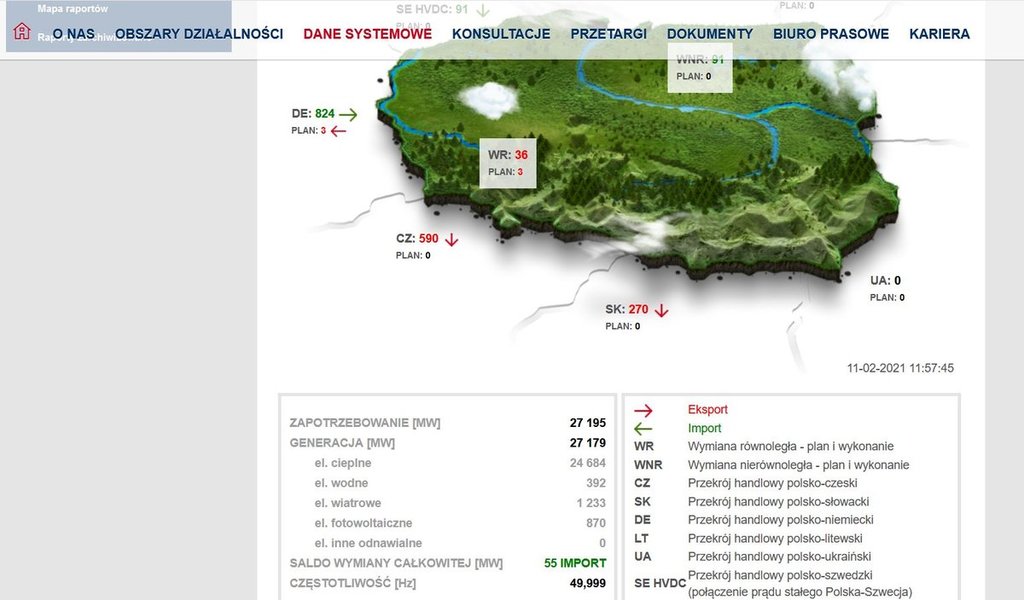Click the red Eksport arrow in the legend
The width and height of the screenshot is (1024, 600).
click(643, 410)
